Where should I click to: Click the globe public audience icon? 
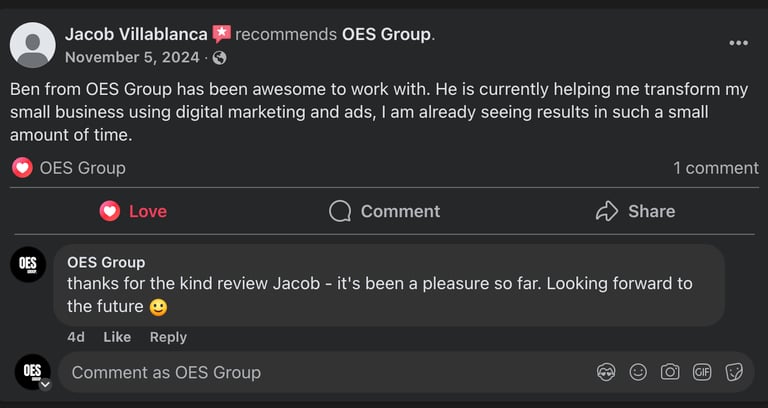[219, 58]
